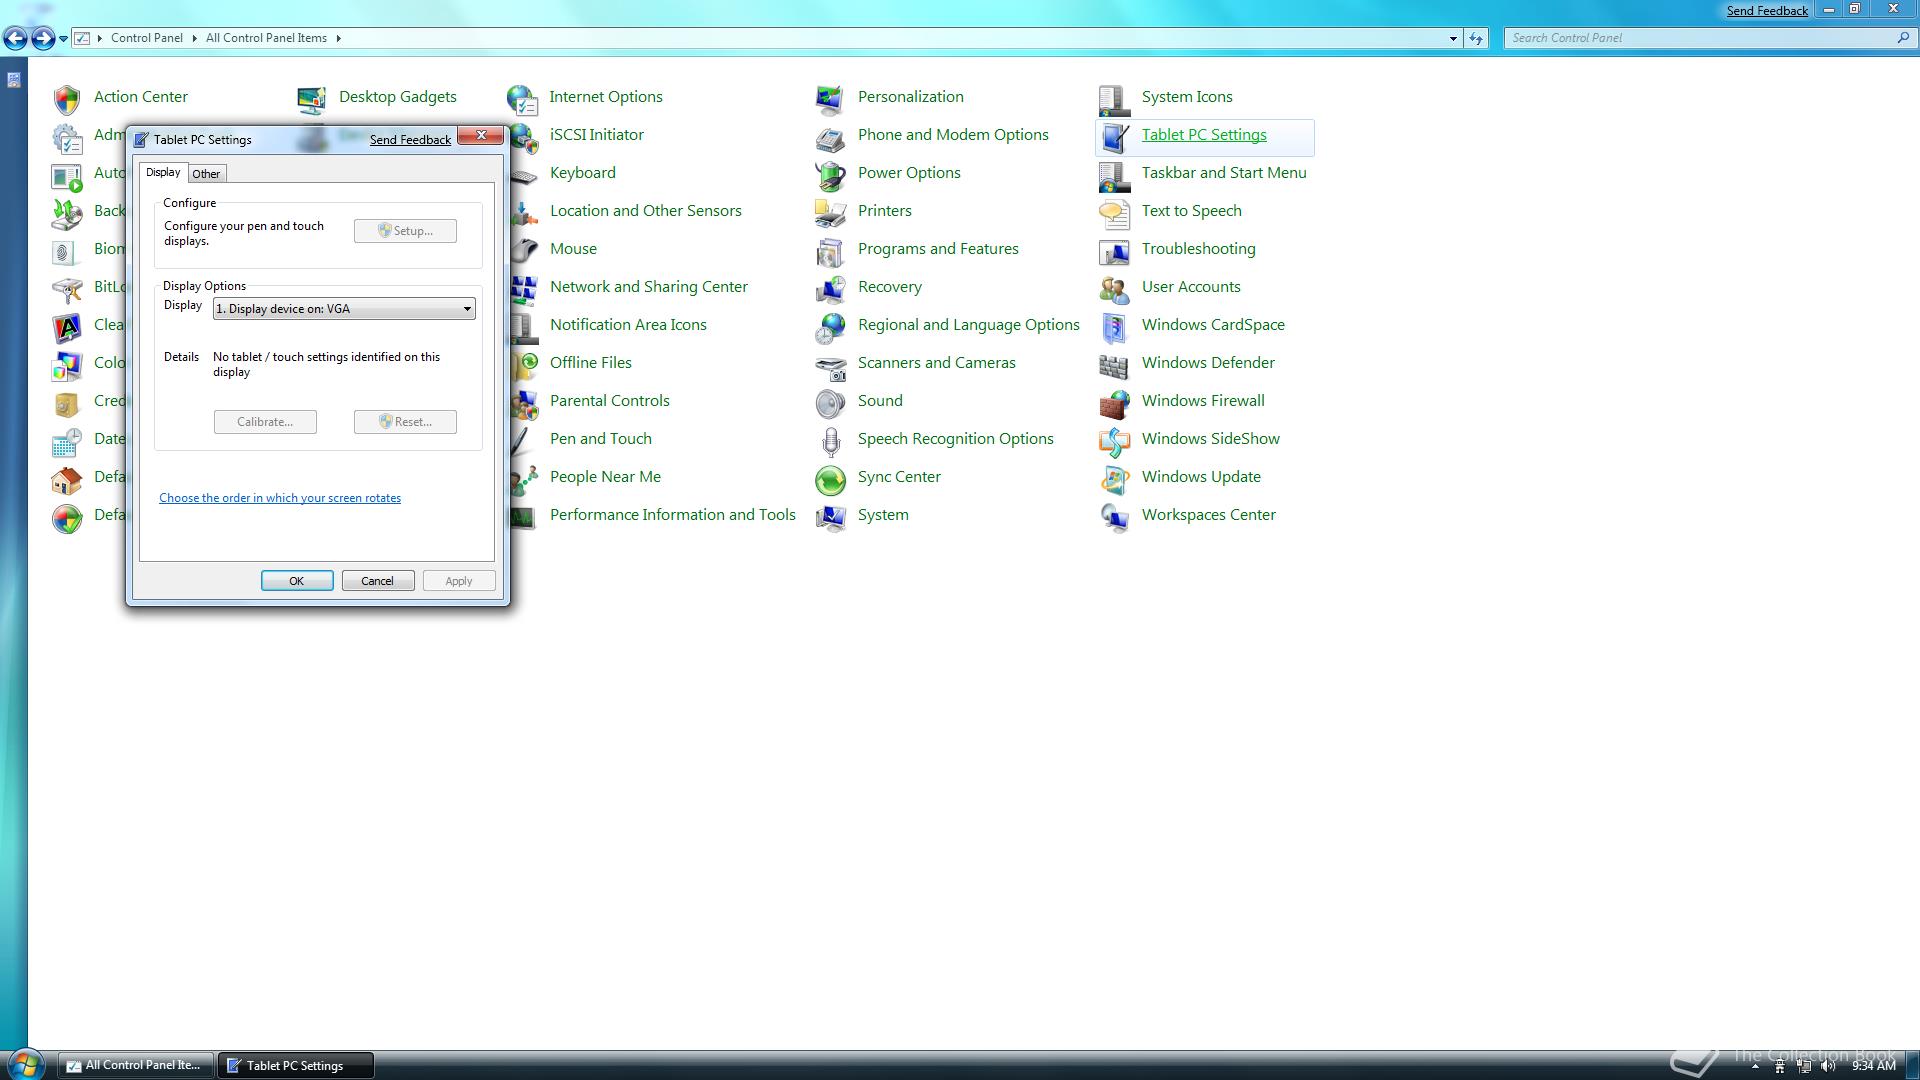Click the Reset button

point(405,422)
